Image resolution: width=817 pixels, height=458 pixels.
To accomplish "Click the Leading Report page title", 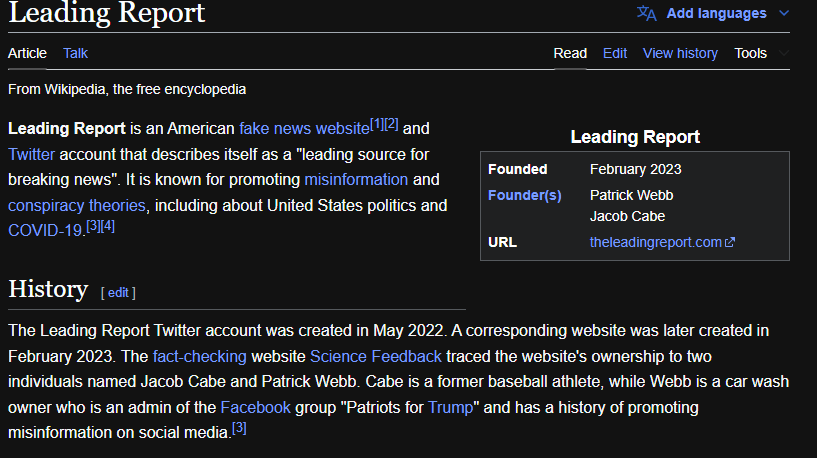I will (107, 13).
